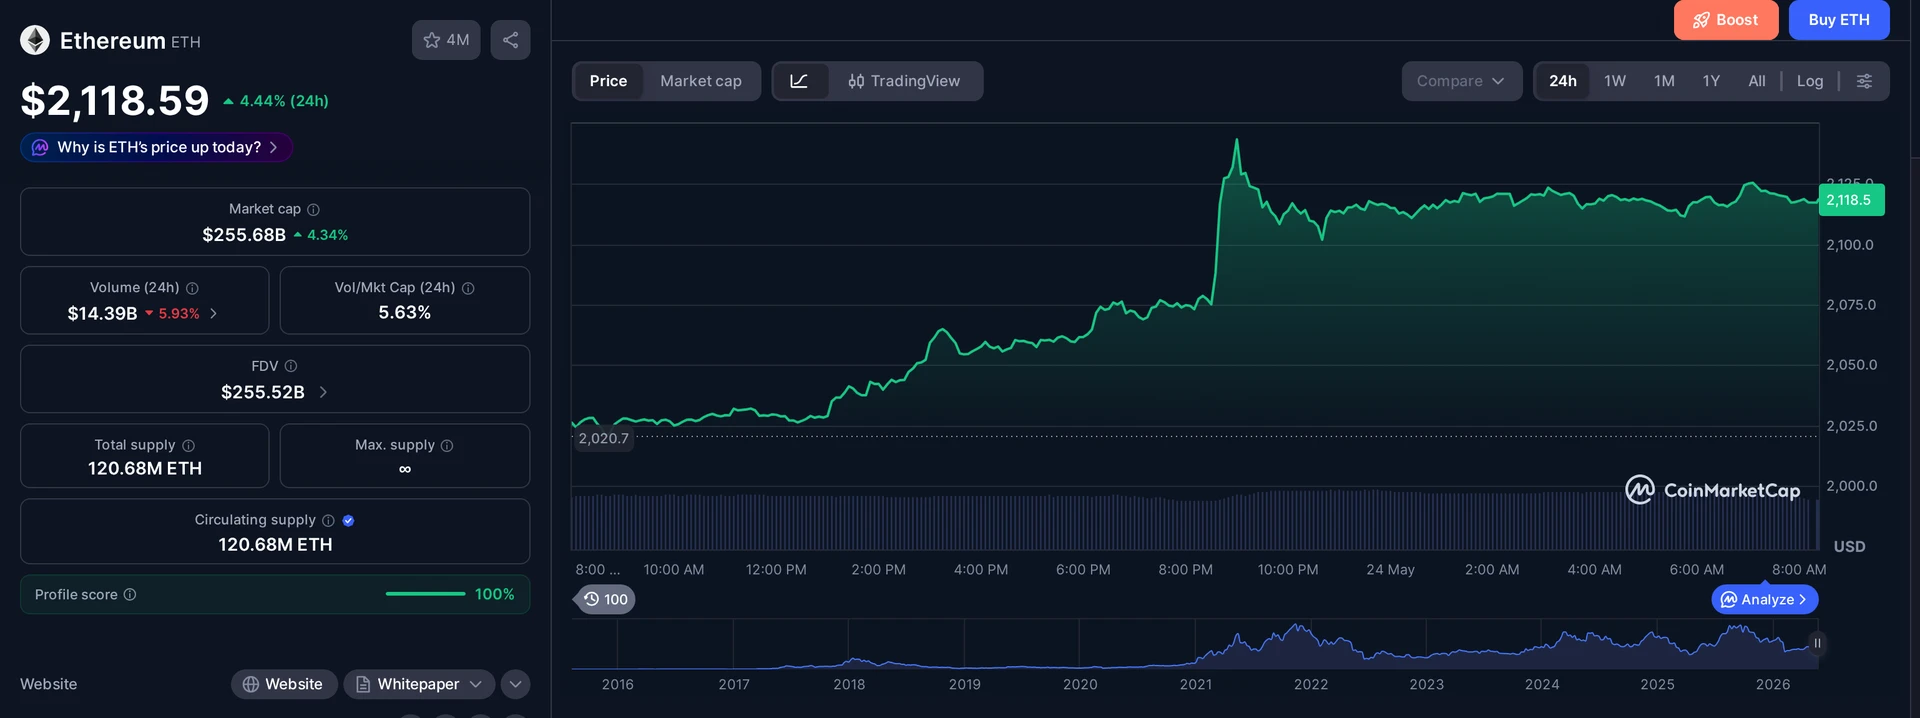Switch to TradingView candlestick chart
Viewport: 1920px width, 718px height.
(904, 81)
